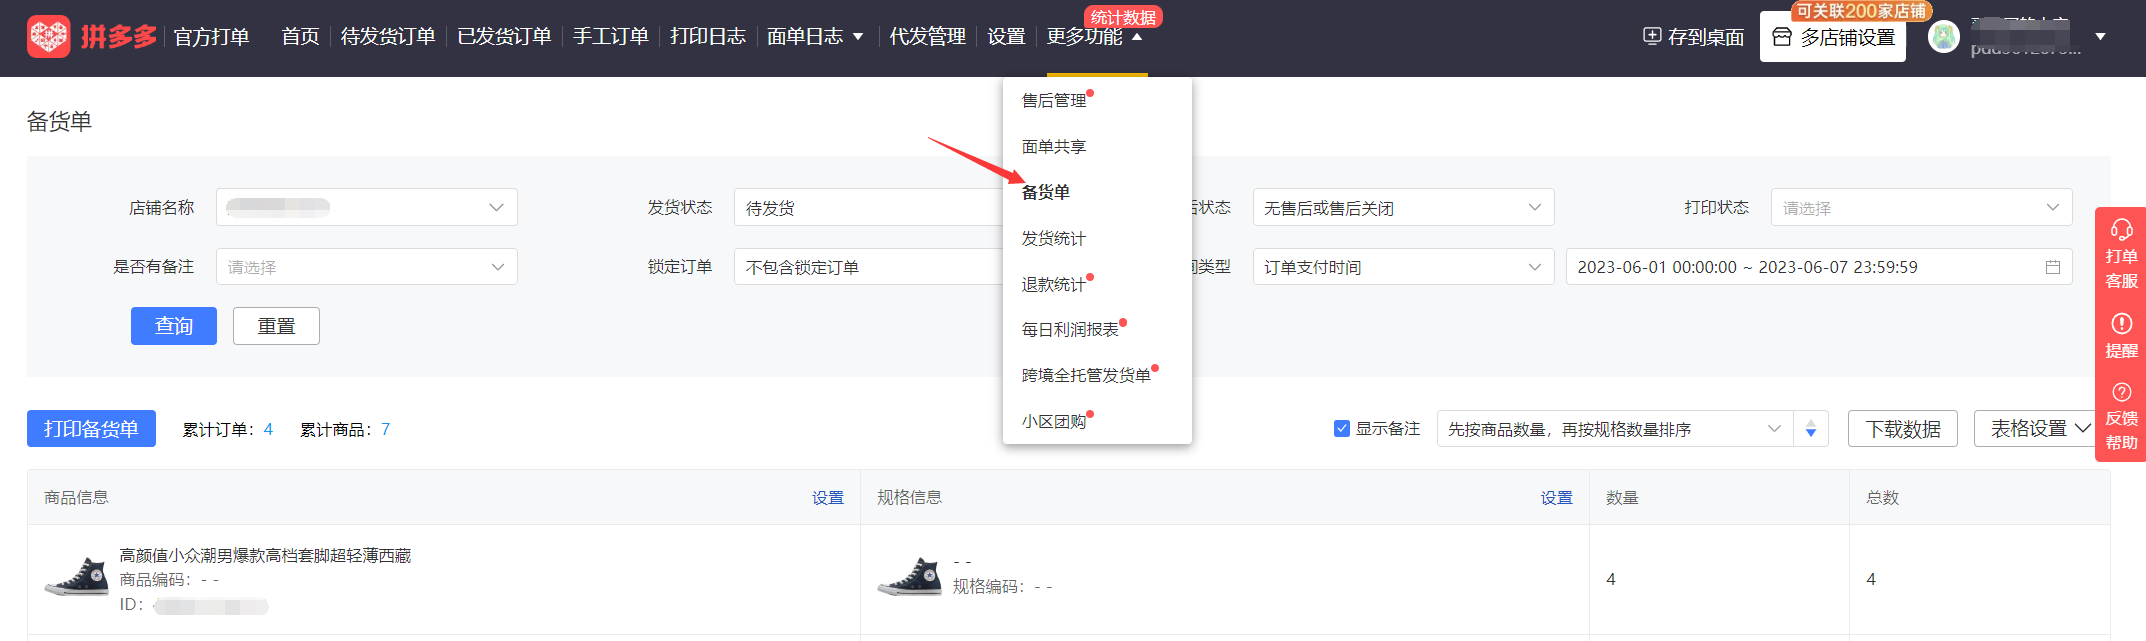The height and width of the screenshot is (641, 2146).
Task: Click 设置 link in 商品信息 column
Action: click(x=828, y=497)
